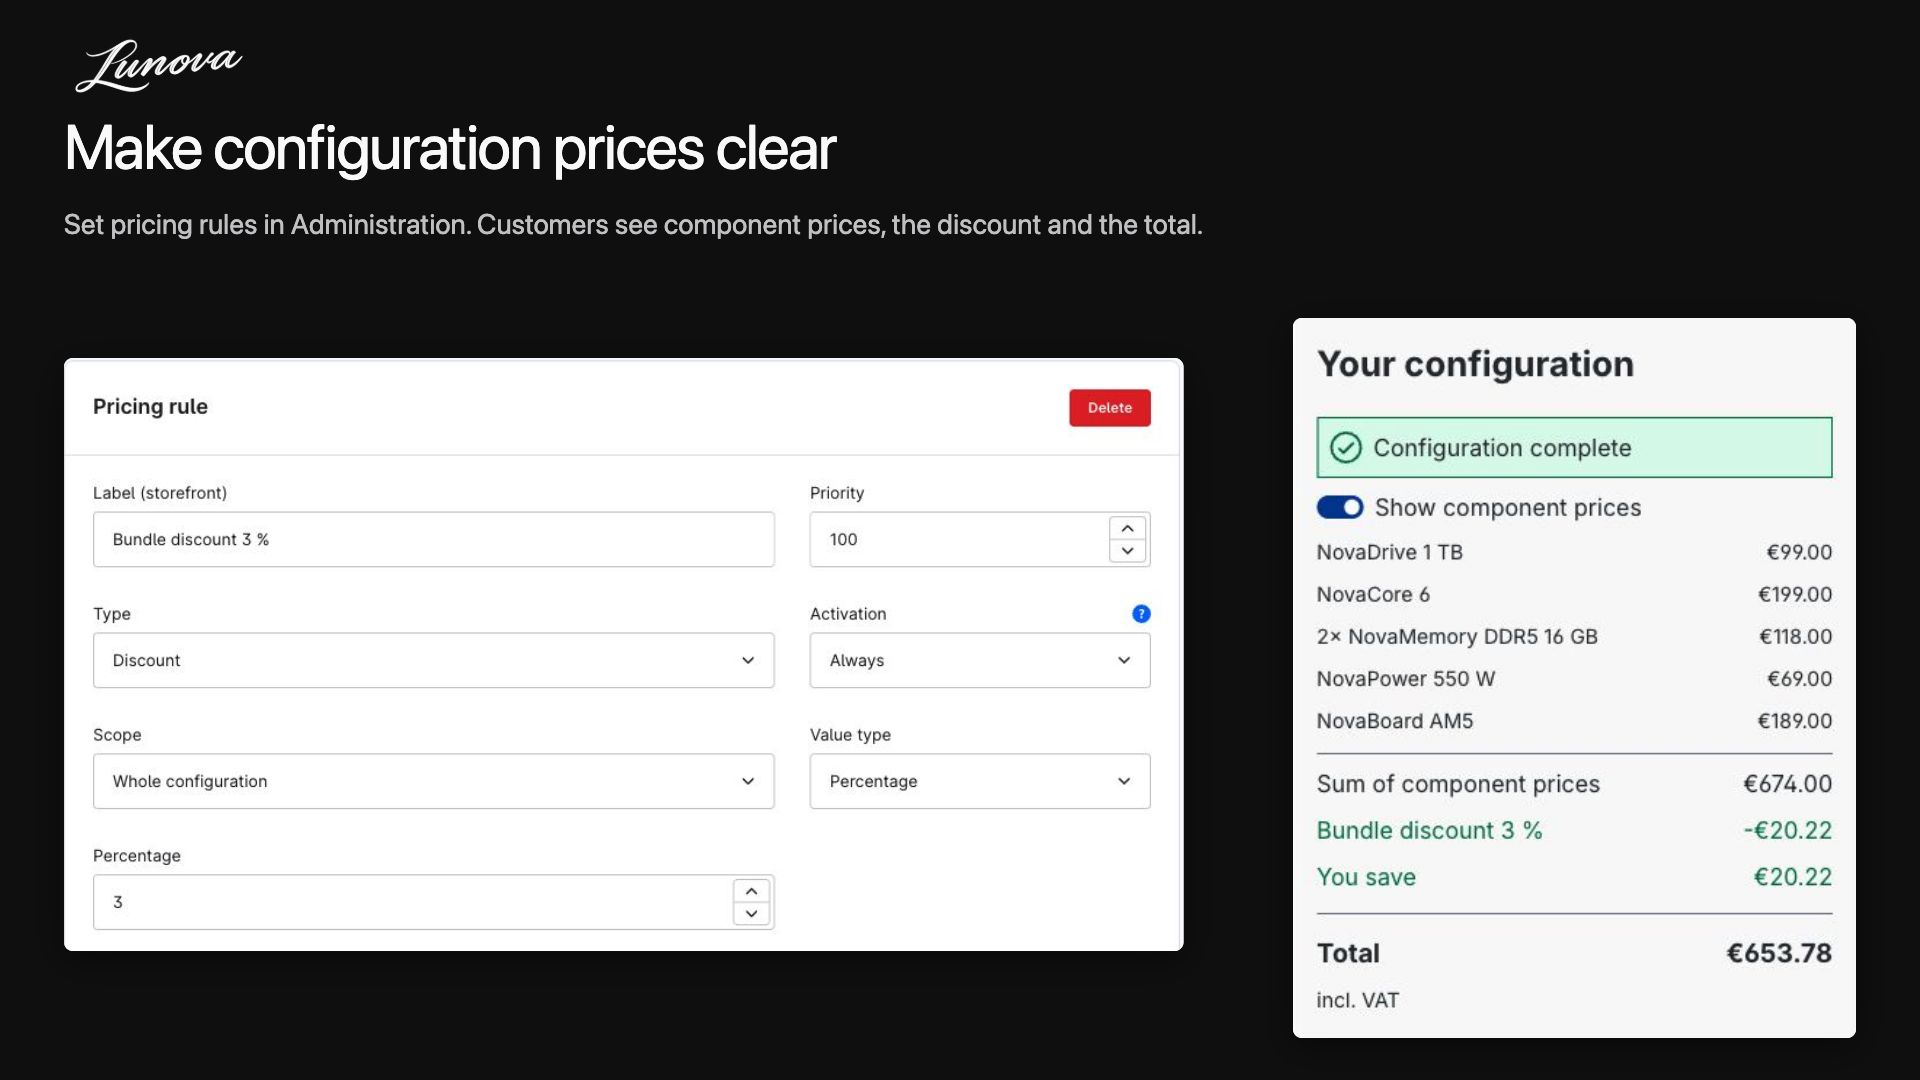Screen dimensions: 1920x1080
Task: Click the Pricing rule card heading
Action: [x=150, y=407]
